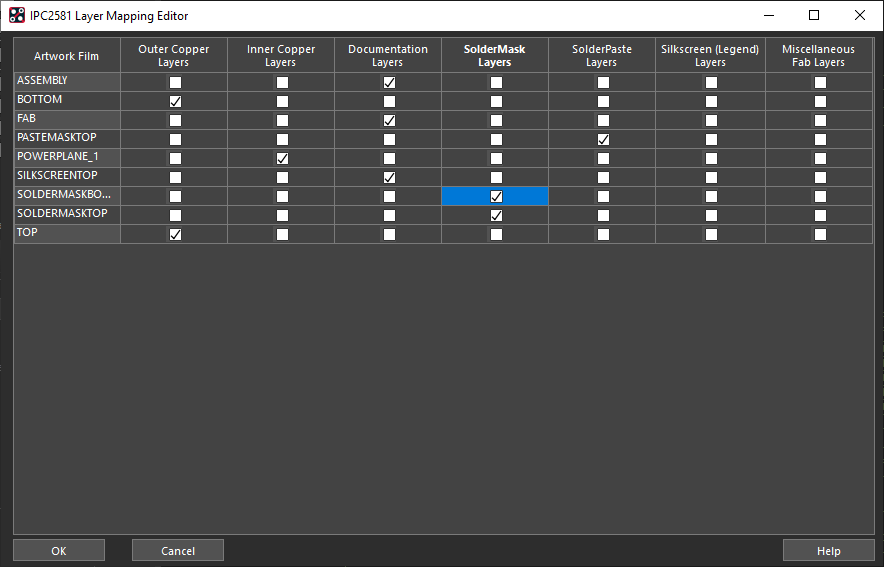Check SOLDERMASKTOP in SolderPaste Layers
884x567 pixels.
pos(603,215)
